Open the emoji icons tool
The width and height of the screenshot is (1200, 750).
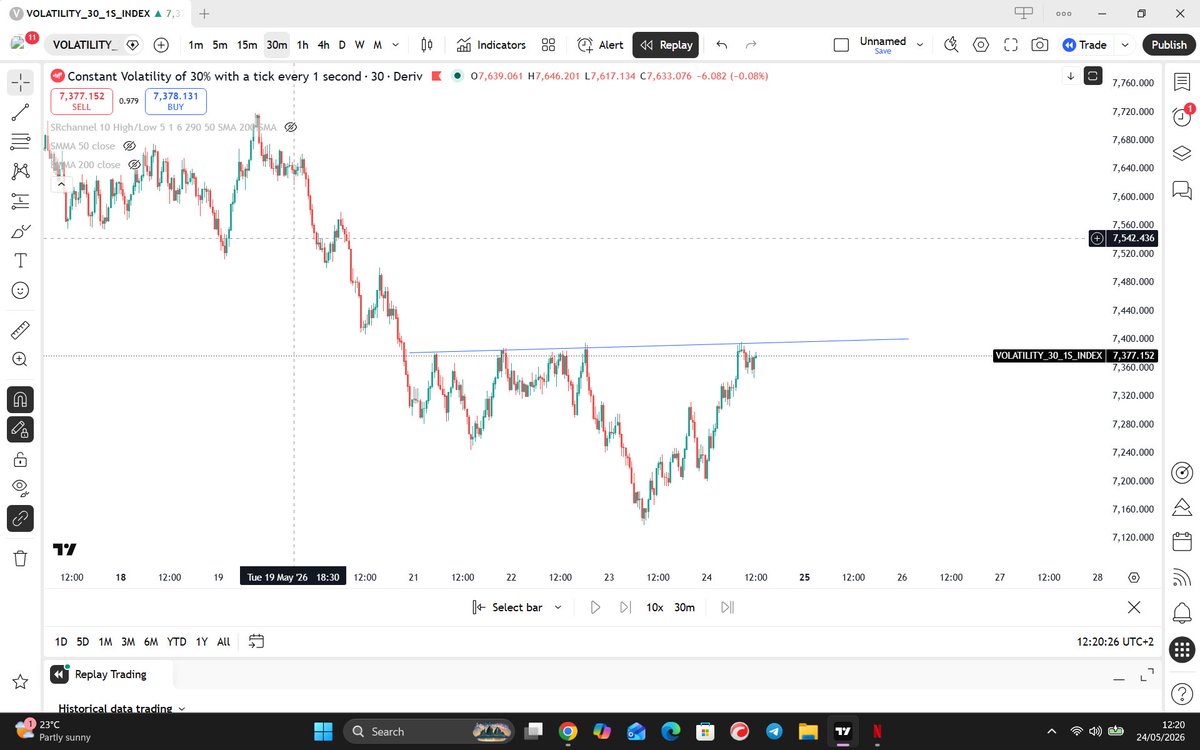(x=20, y=290)
